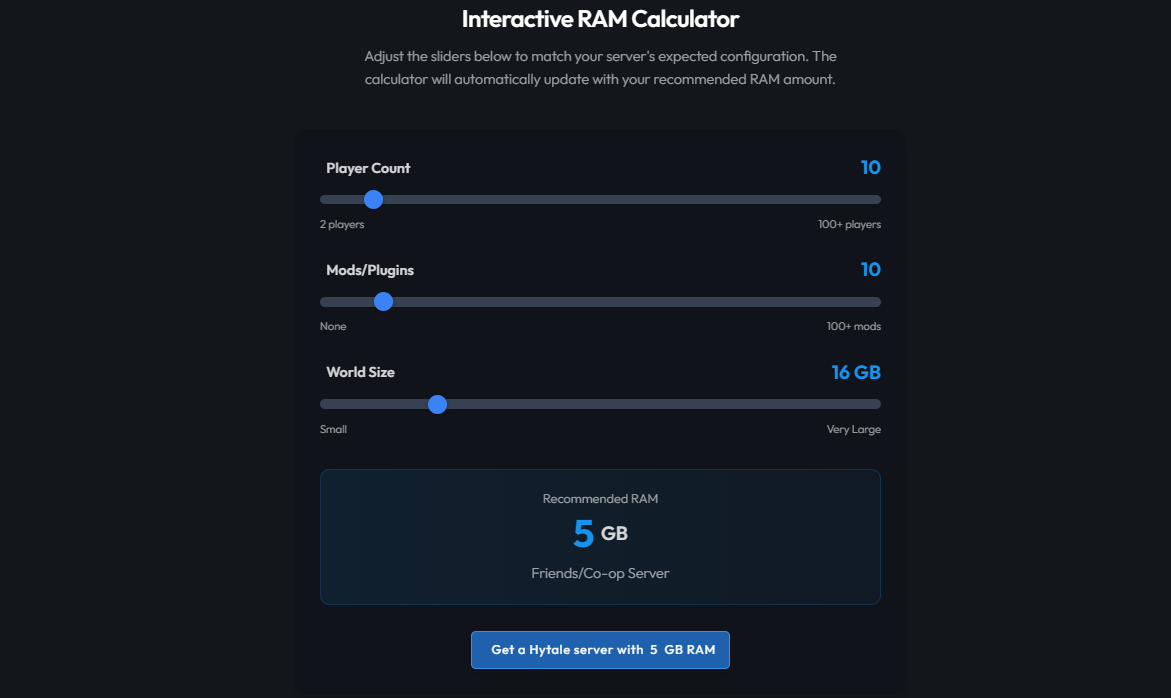Image resolution: width=1171 pixels, height=698 pixels.
Task: Click the 'Very Large' world size label
Action: tap(853, 429)
